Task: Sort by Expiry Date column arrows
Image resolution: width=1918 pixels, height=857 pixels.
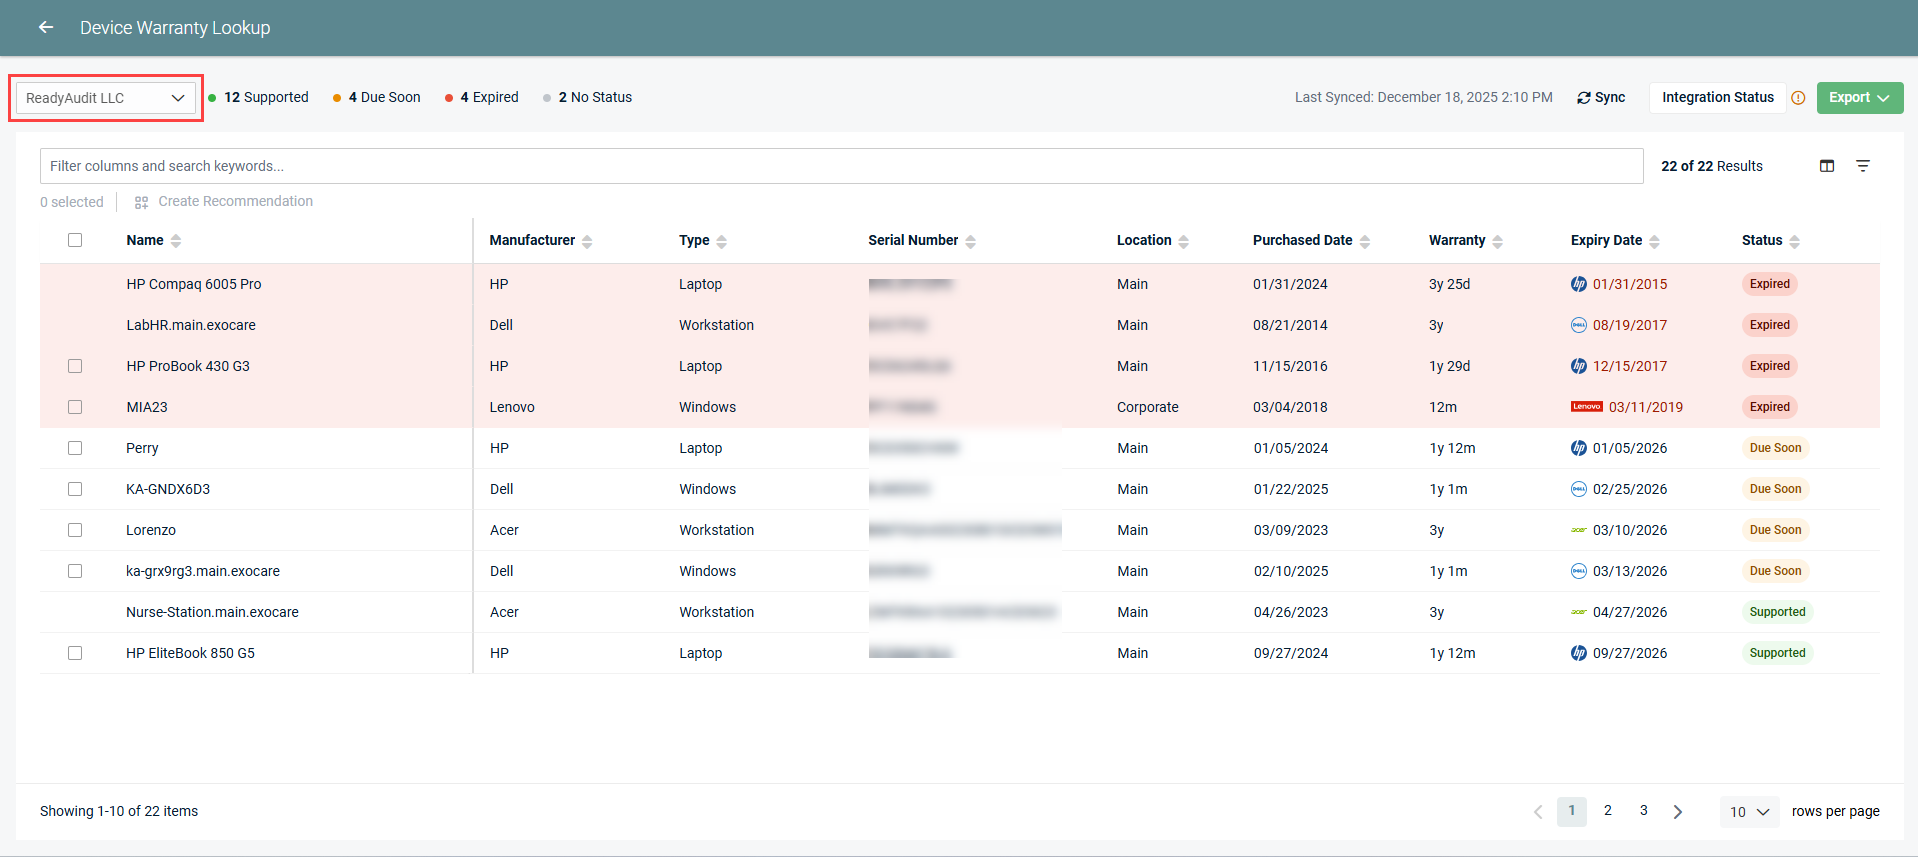Action: pyautogui.click(x=1654, y=241)
